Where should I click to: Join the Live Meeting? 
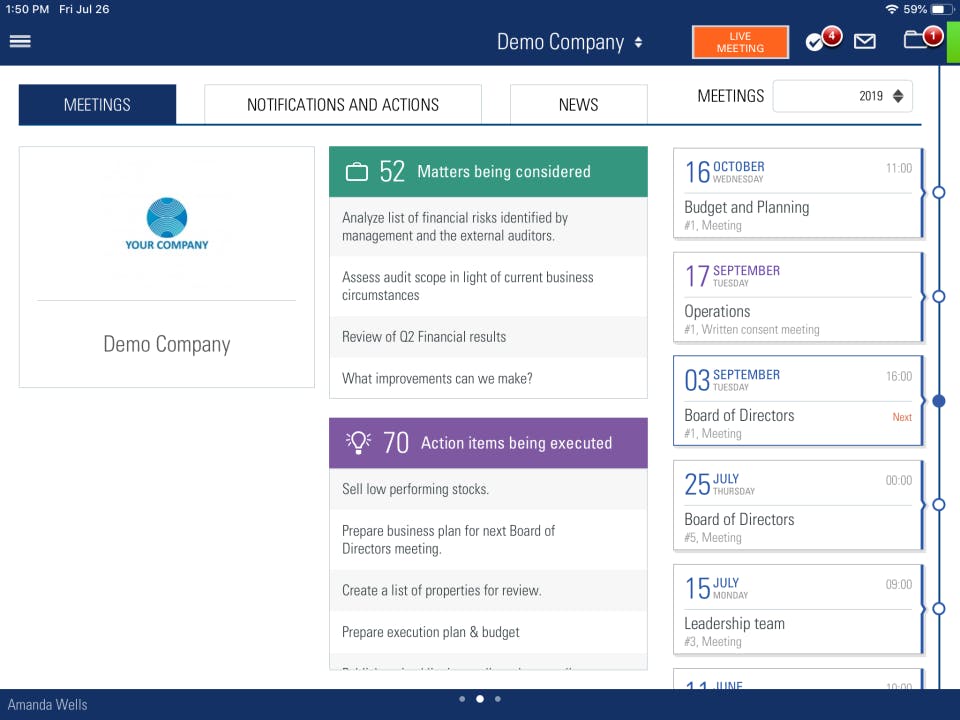pyautogui.click(x=740, y=42)
